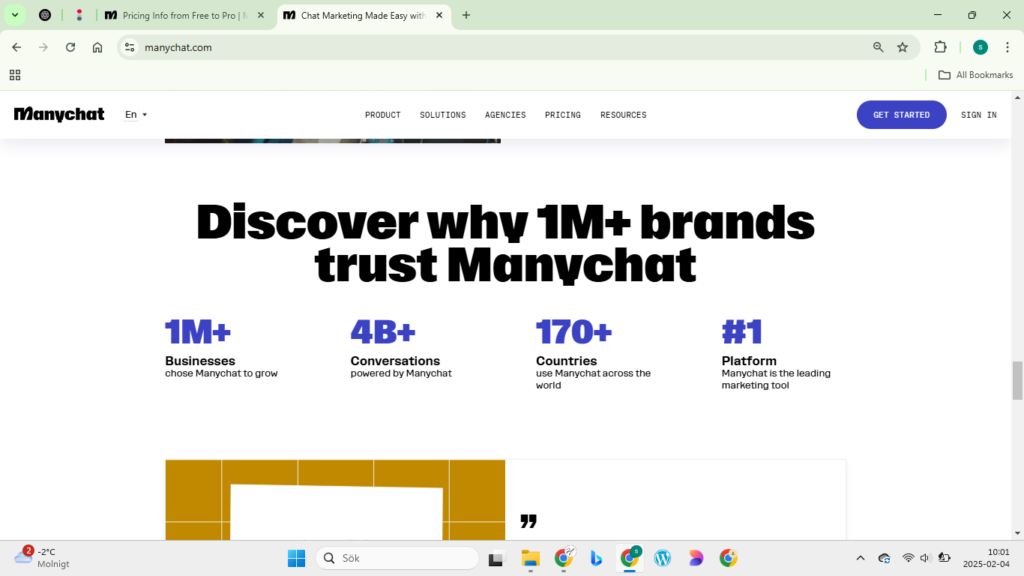This screenshot has height=576, width=1024.
Task: Open the SOLUTIONS menu
Action: tap(443, 115)
